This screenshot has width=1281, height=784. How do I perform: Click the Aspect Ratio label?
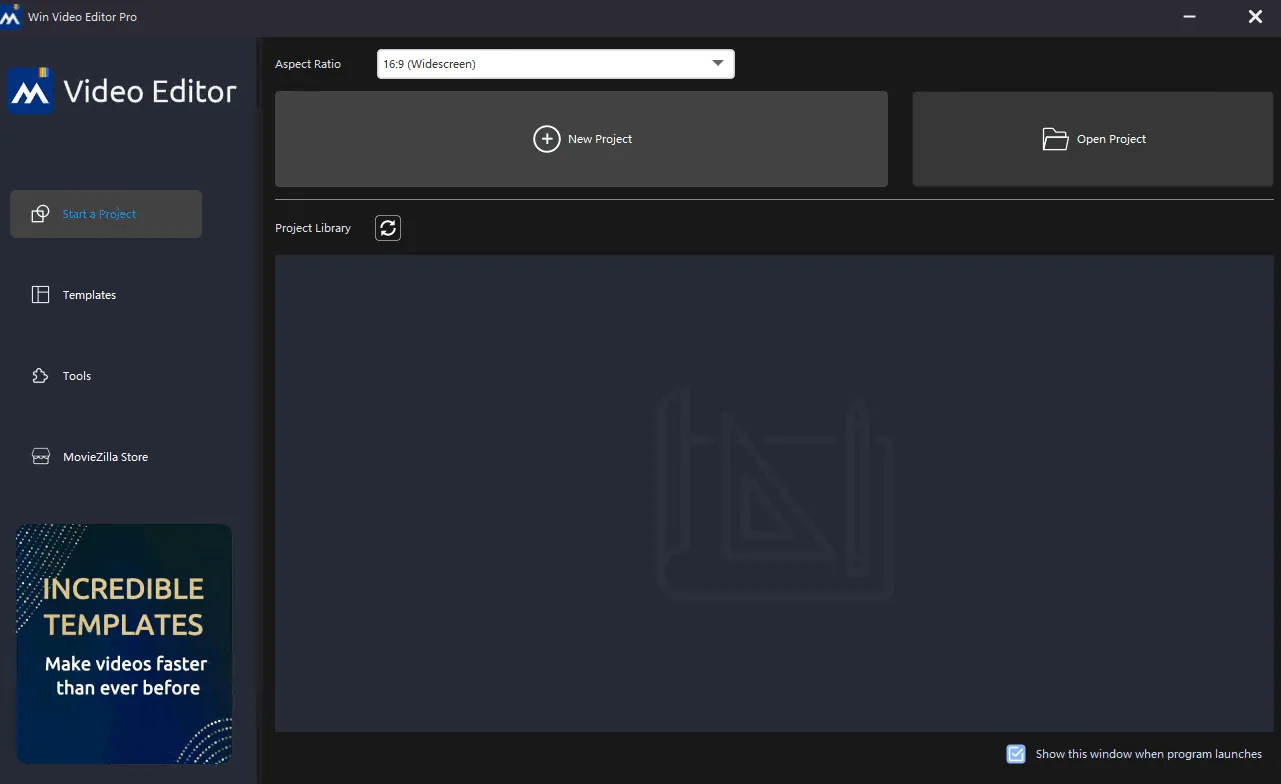click(308, 64)
